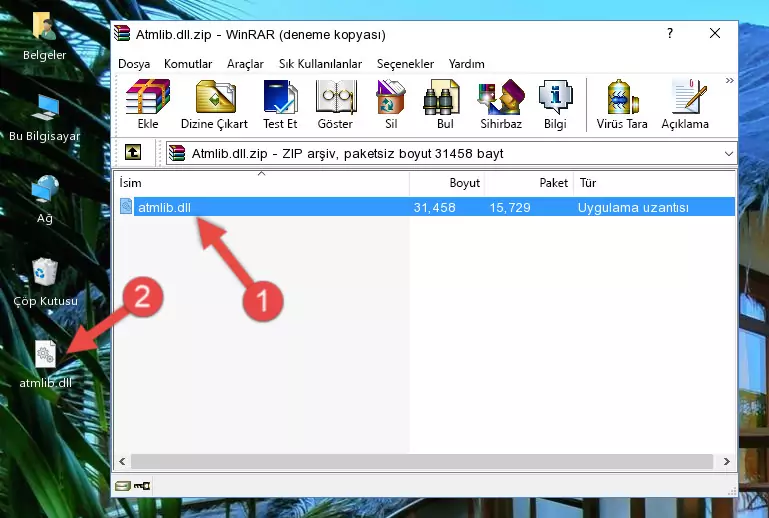769x518 pixels.
Task: Click archive icon in address bar
Action: (177, 154)
